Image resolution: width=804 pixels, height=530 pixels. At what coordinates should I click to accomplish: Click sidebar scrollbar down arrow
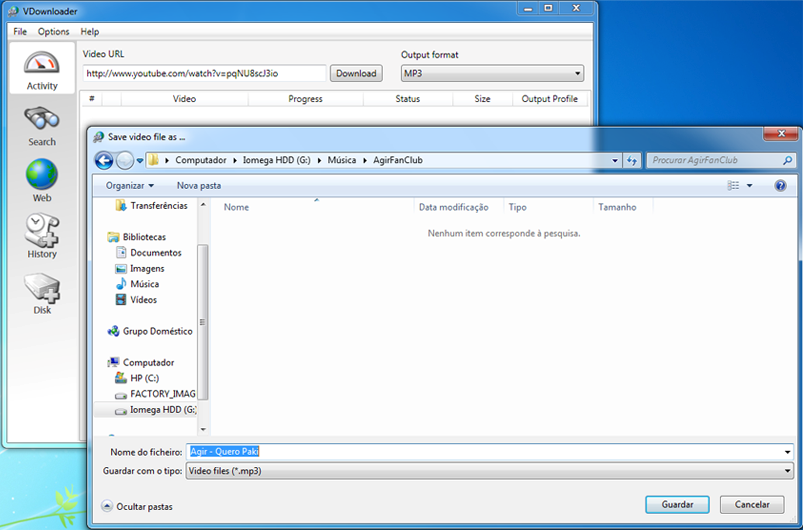tap(203, 429)
